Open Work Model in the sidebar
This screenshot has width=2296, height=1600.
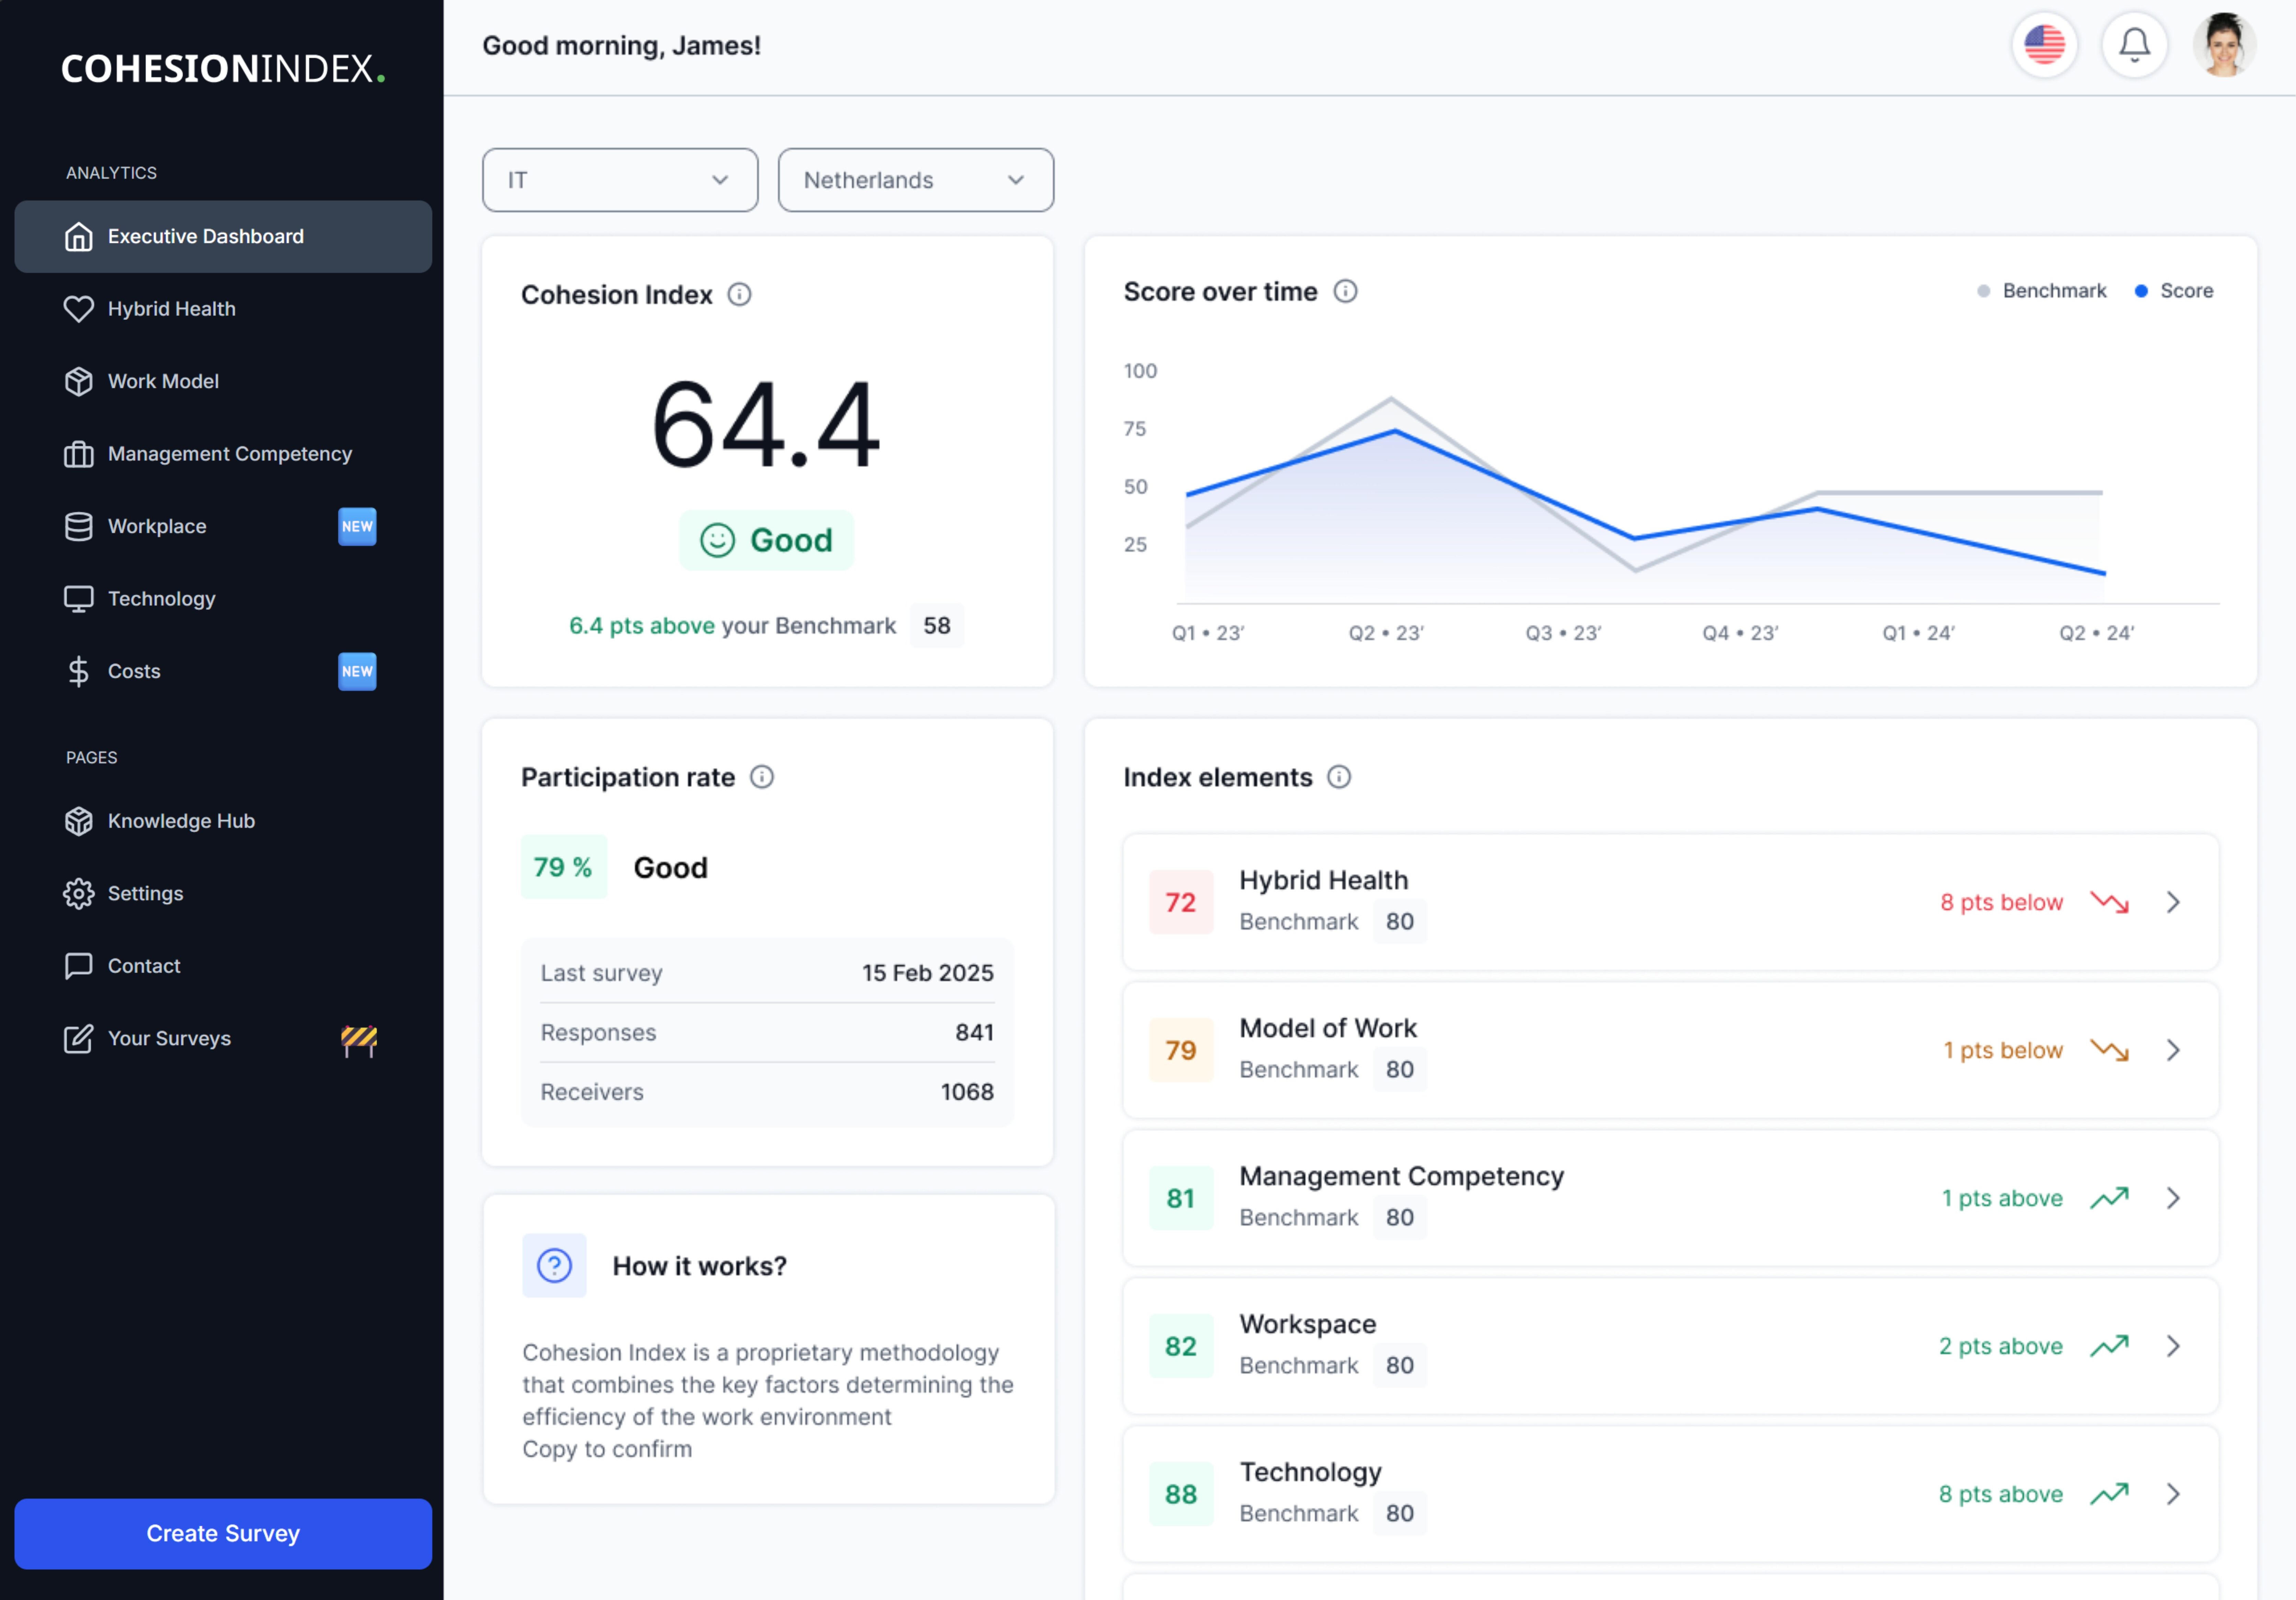click(x=223, y=382)
